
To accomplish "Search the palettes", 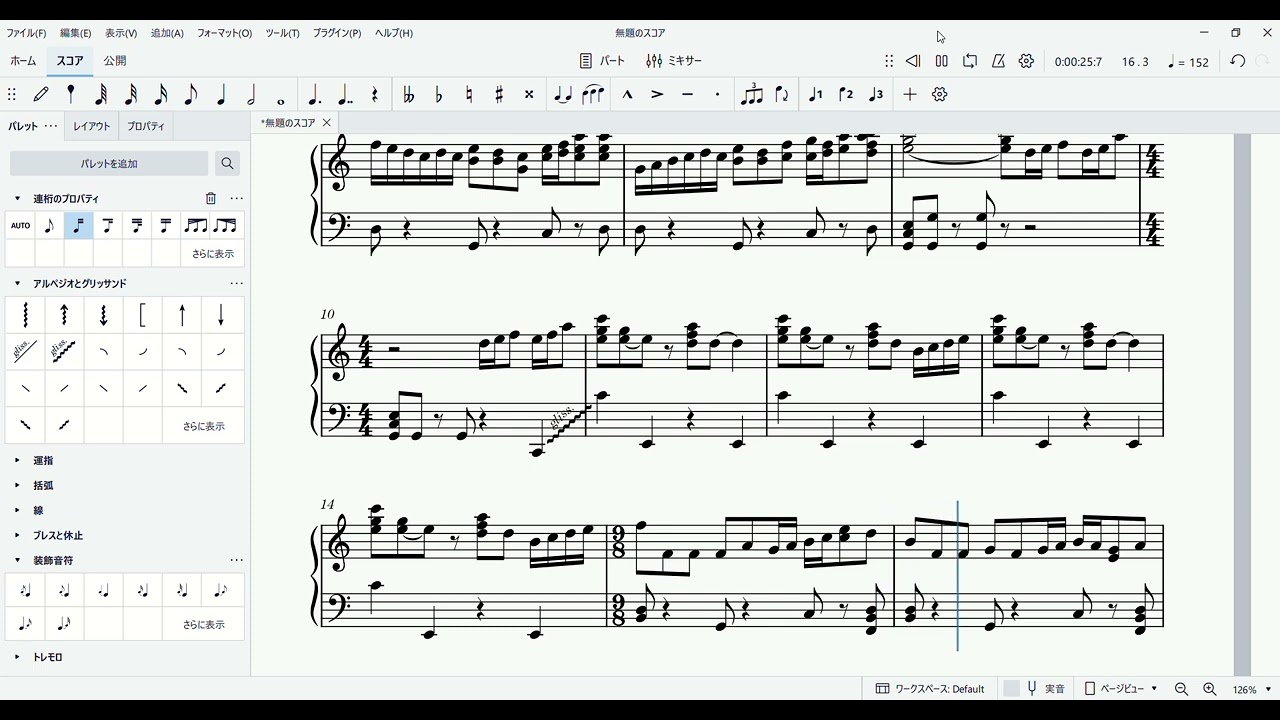I will [x=227, y=163].
